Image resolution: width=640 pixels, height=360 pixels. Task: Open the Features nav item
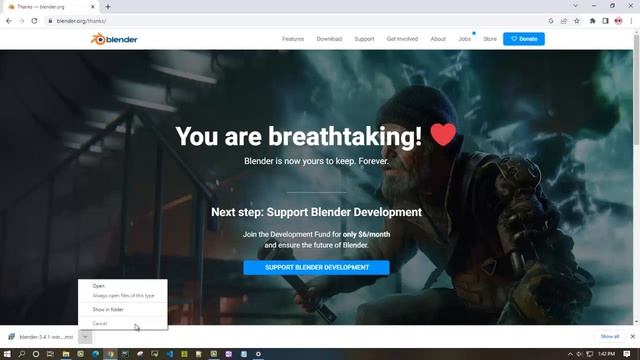pyautogui.click(x=293, y=39)
